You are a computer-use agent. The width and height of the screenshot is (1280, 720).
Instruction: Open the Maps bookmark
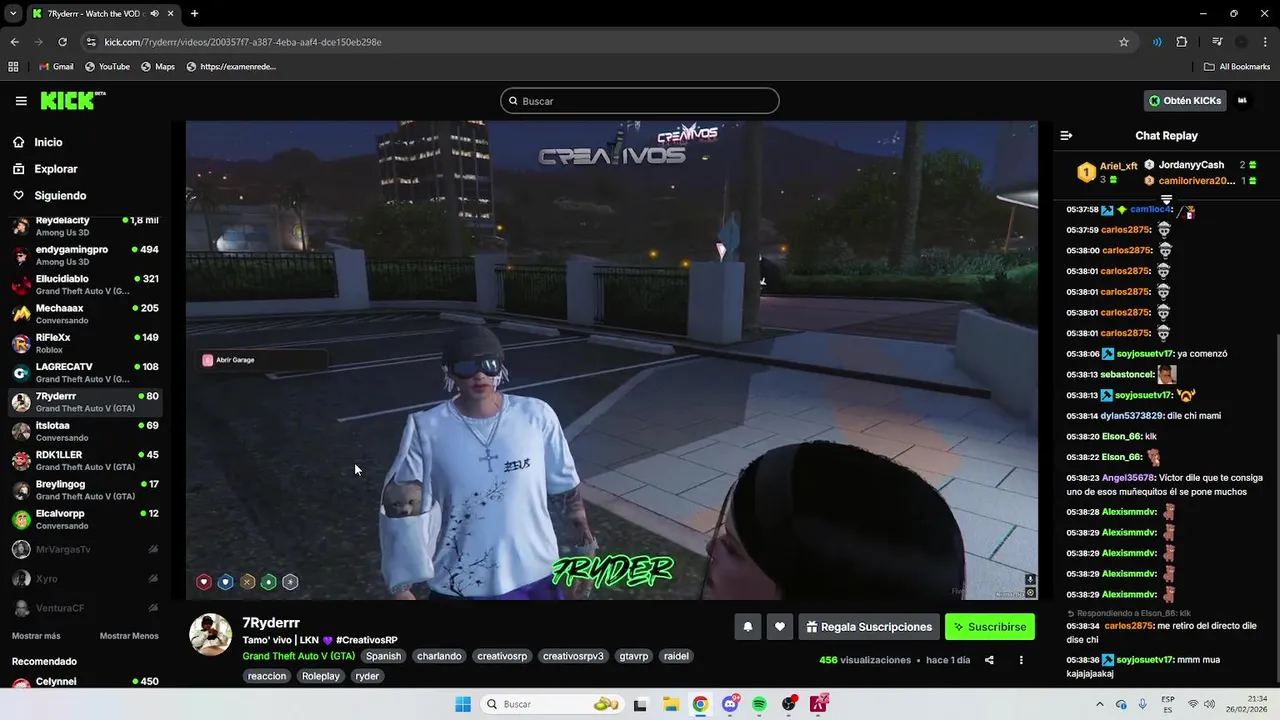click(x=158, y=67)
